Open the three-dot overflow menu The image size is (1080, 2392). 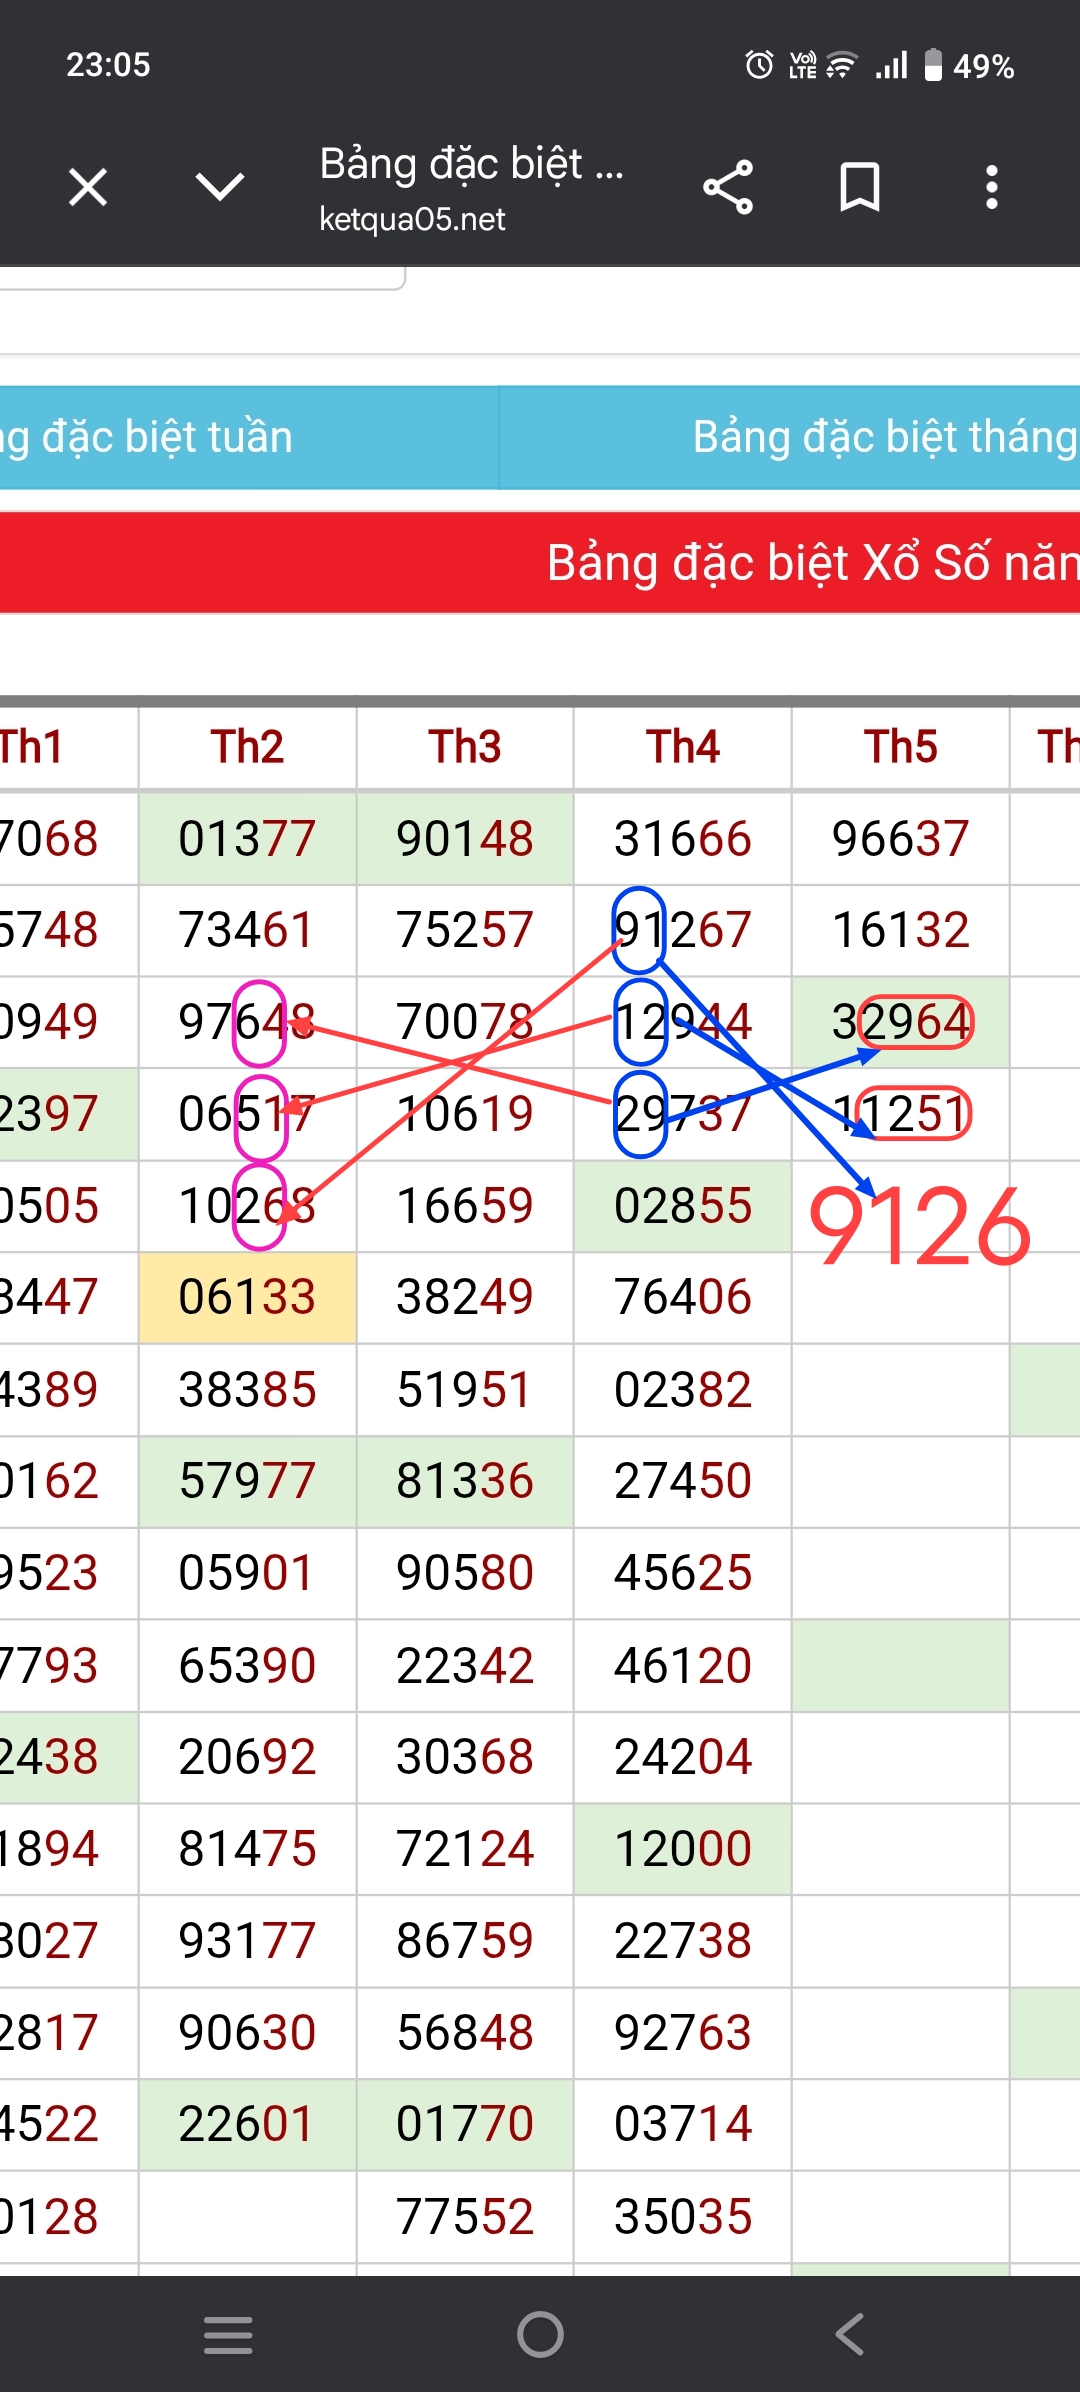[991, 187]
